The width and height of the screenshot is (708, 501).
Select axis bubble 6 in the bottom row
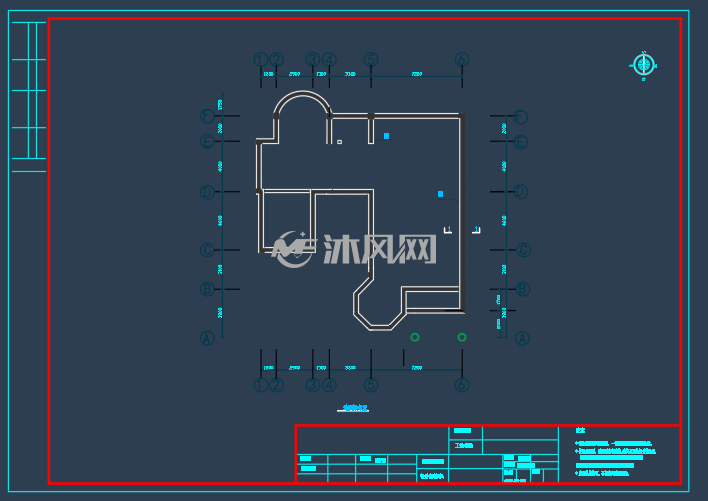pyautogui.click(x=462, y=385)
